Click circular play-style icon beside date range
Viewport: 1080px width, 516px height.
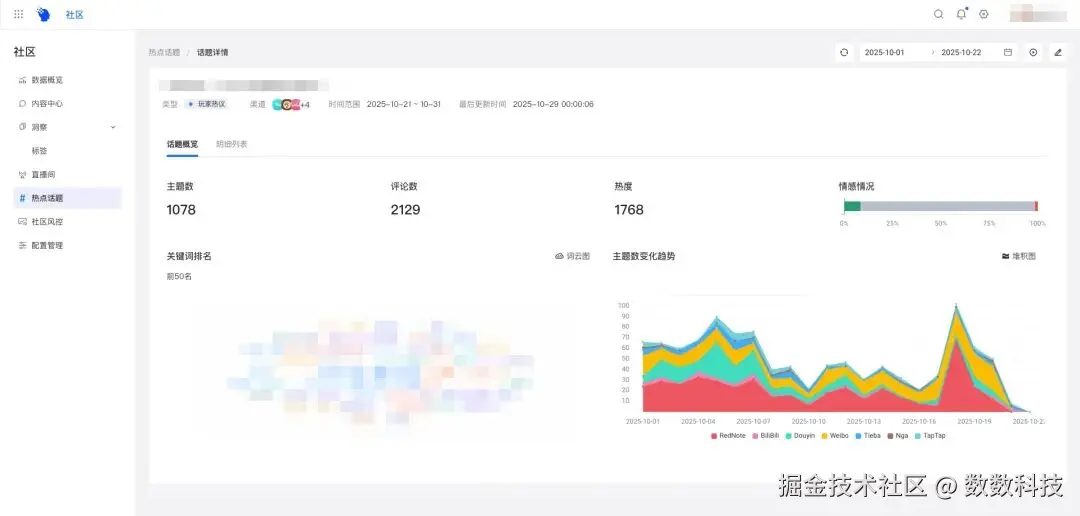coord(1033,52)
